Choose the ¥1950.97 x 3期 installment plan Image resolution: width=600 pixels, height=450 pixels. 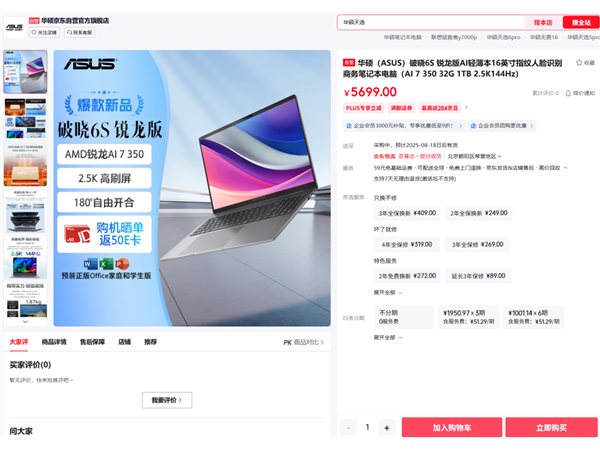468,317
